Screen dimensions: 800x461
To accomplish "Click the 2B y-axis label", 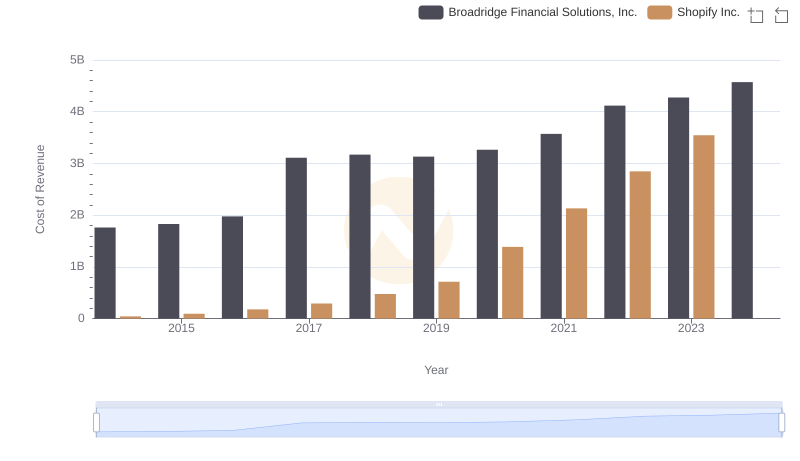I will click(x=77, y=215).
